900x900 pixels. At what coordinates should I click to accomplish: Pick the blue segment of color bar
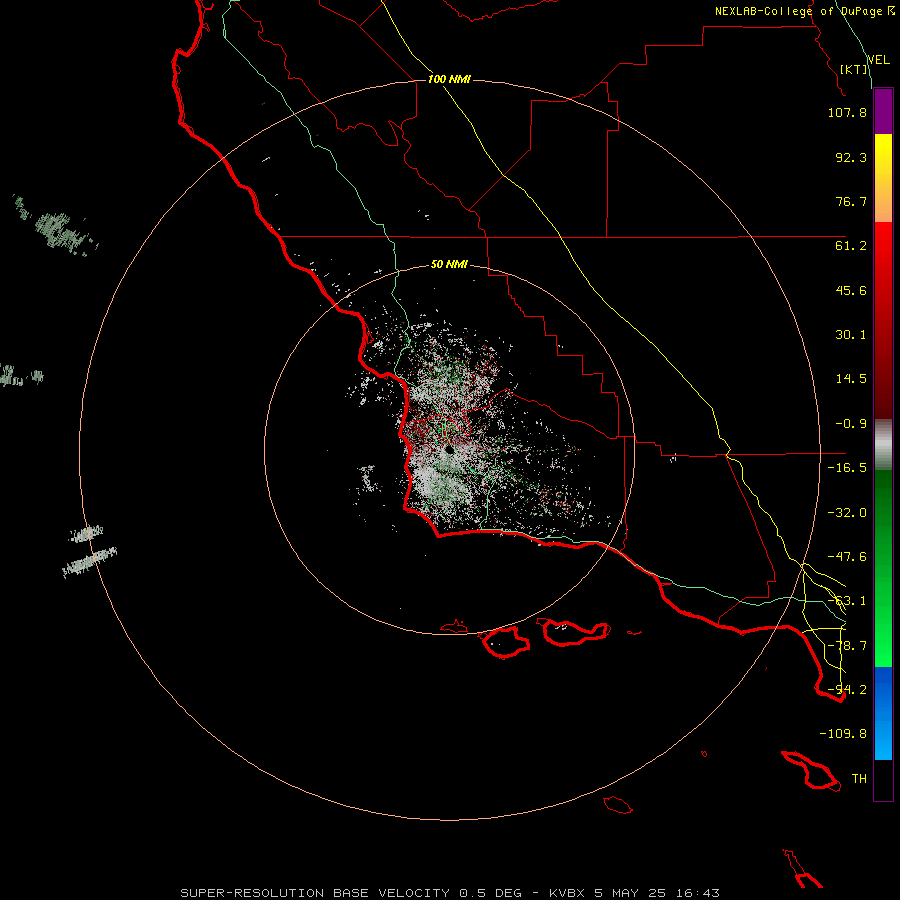(883, 713)
